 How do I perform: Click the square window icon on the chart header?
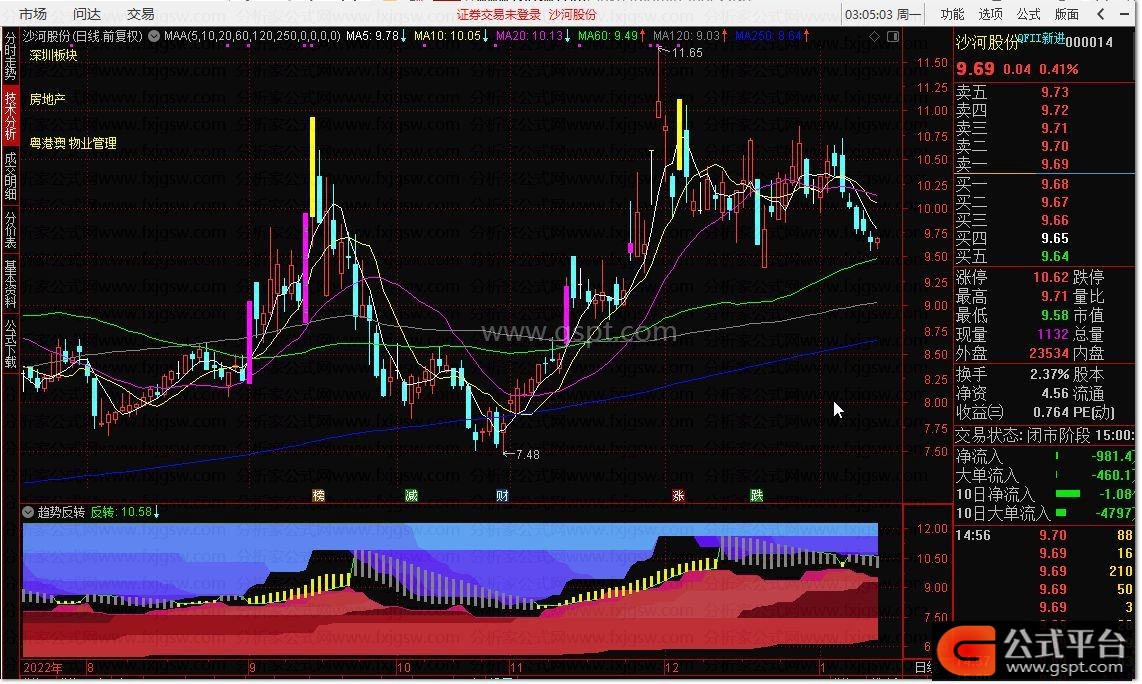coord(893,36)
